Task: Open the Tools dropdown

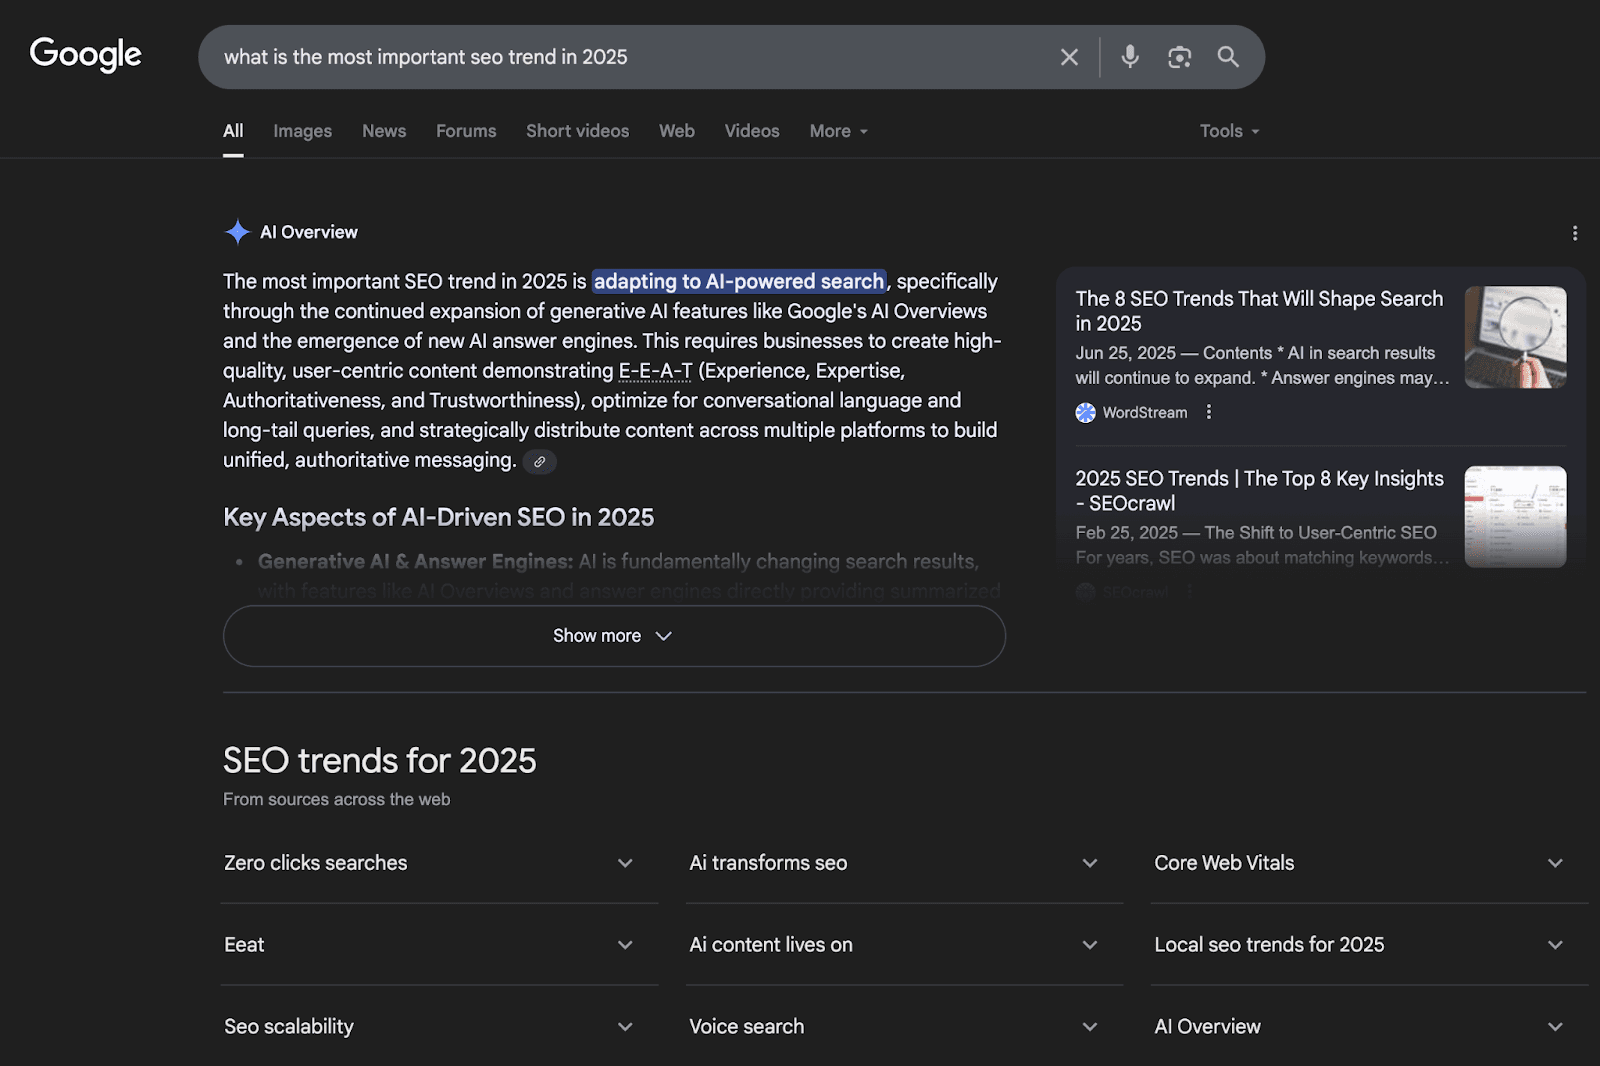Action: (x=1228, y=130)
